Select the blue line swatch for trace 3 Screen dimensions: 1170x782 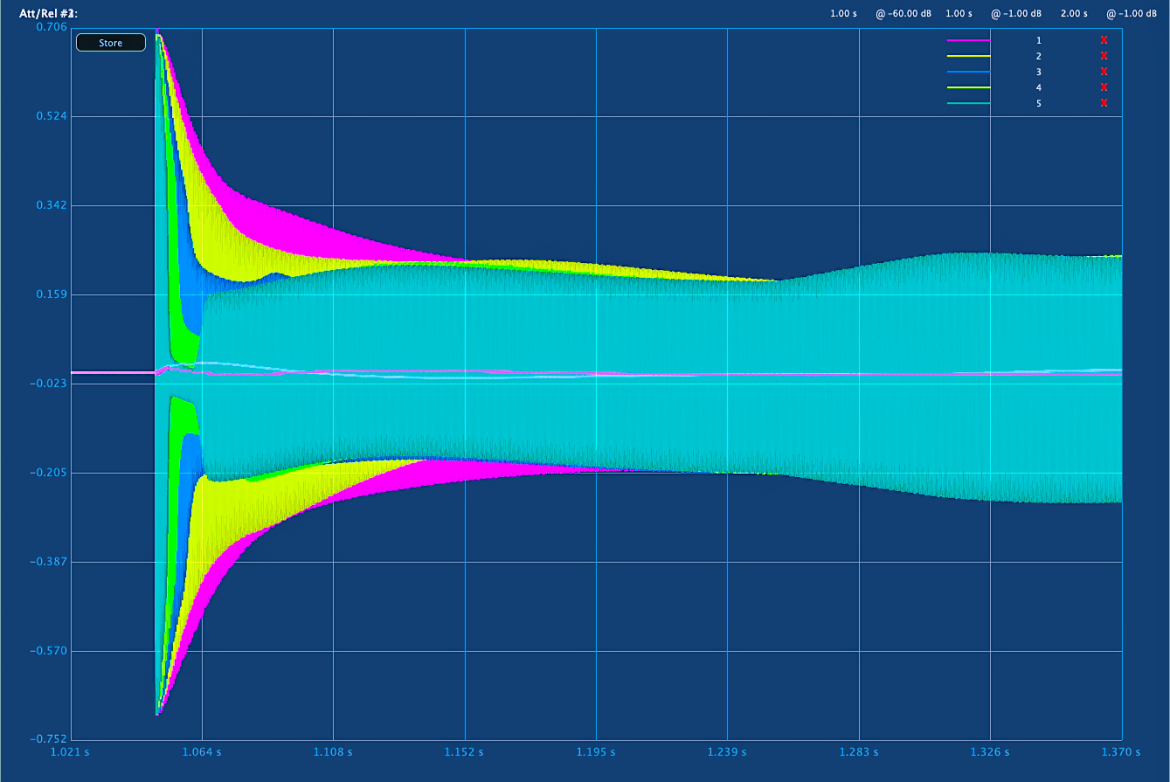969,72
